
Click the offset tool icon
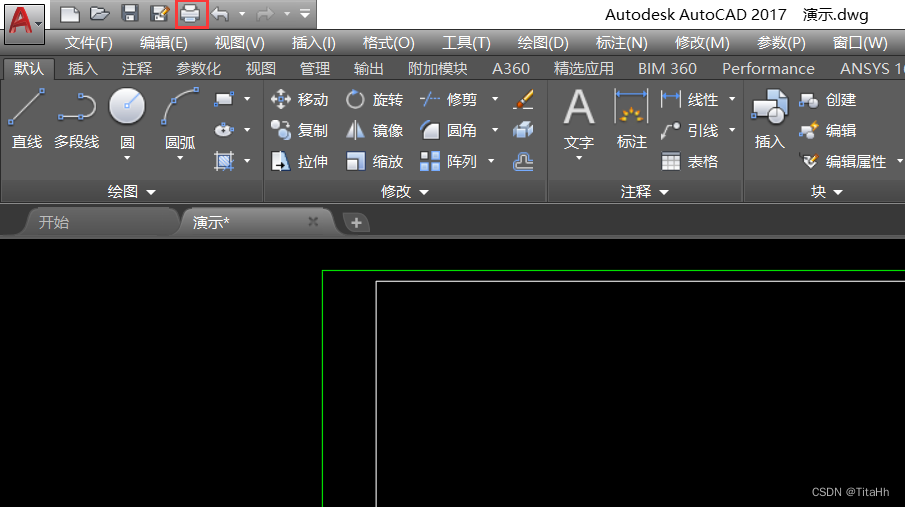point(523,162)
